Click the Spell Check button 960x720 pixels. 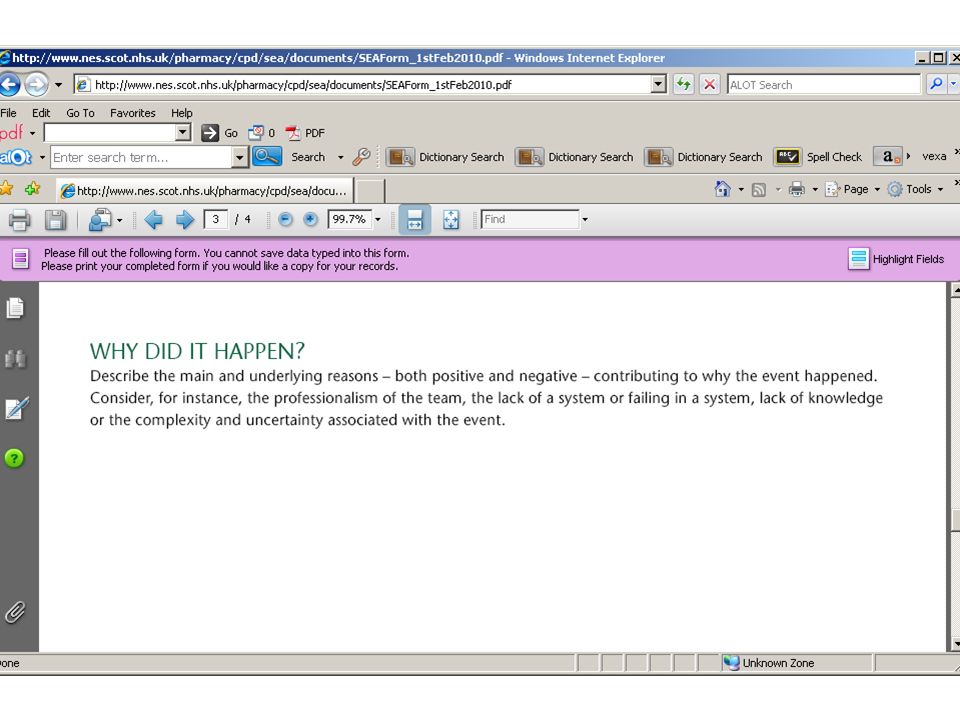[819, 157]
